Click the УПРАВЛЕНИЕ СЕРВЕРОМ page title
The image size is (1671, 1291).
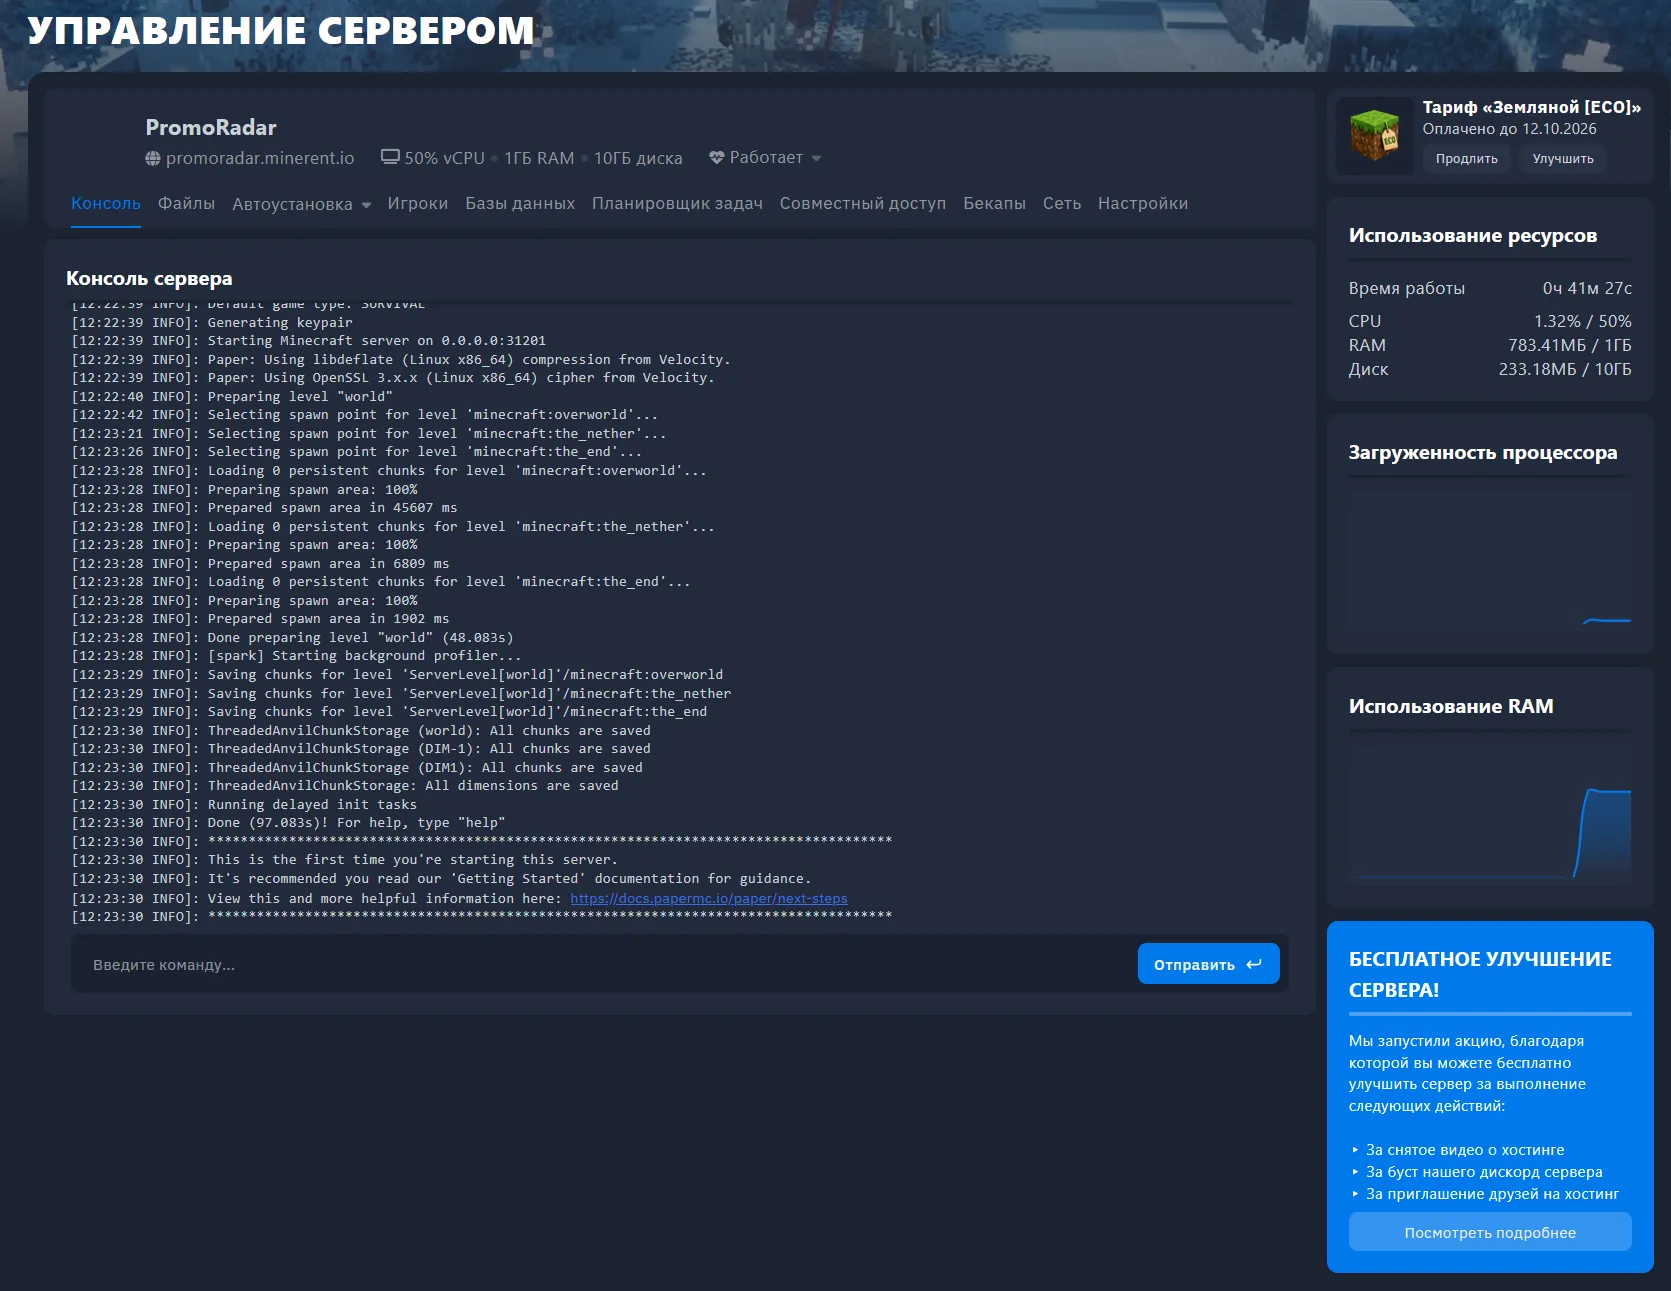tap(281, 30)
